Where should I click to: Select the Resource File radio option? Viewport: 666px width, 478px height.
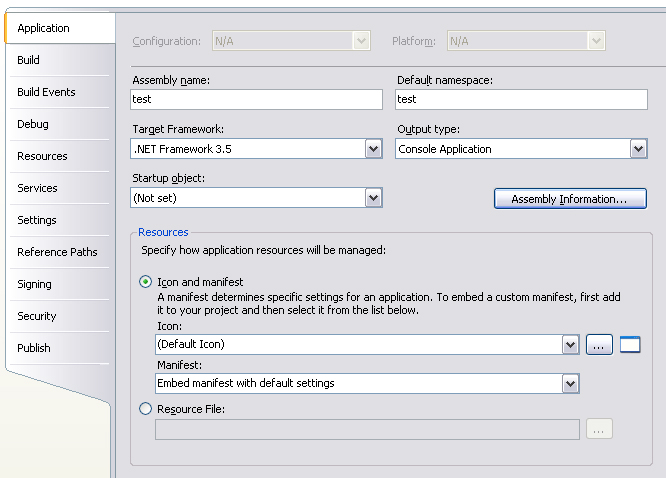146,409
